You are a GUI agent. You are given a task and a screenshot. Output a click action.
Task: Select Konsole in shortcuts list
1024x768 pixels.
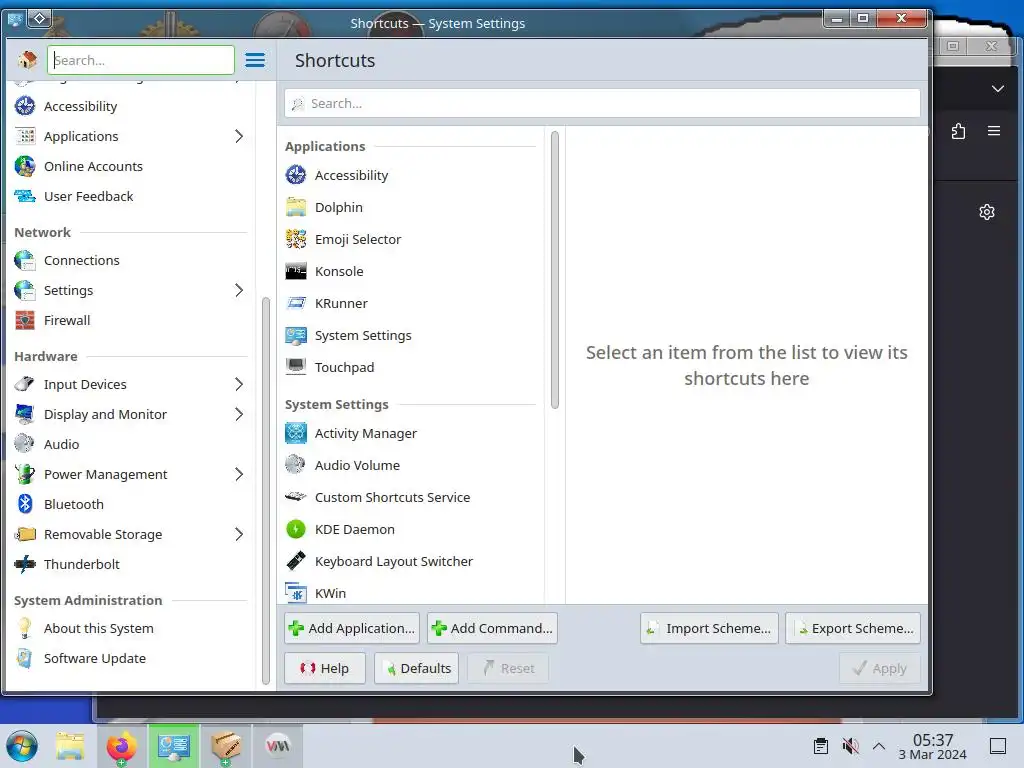[x=411, y=271]
